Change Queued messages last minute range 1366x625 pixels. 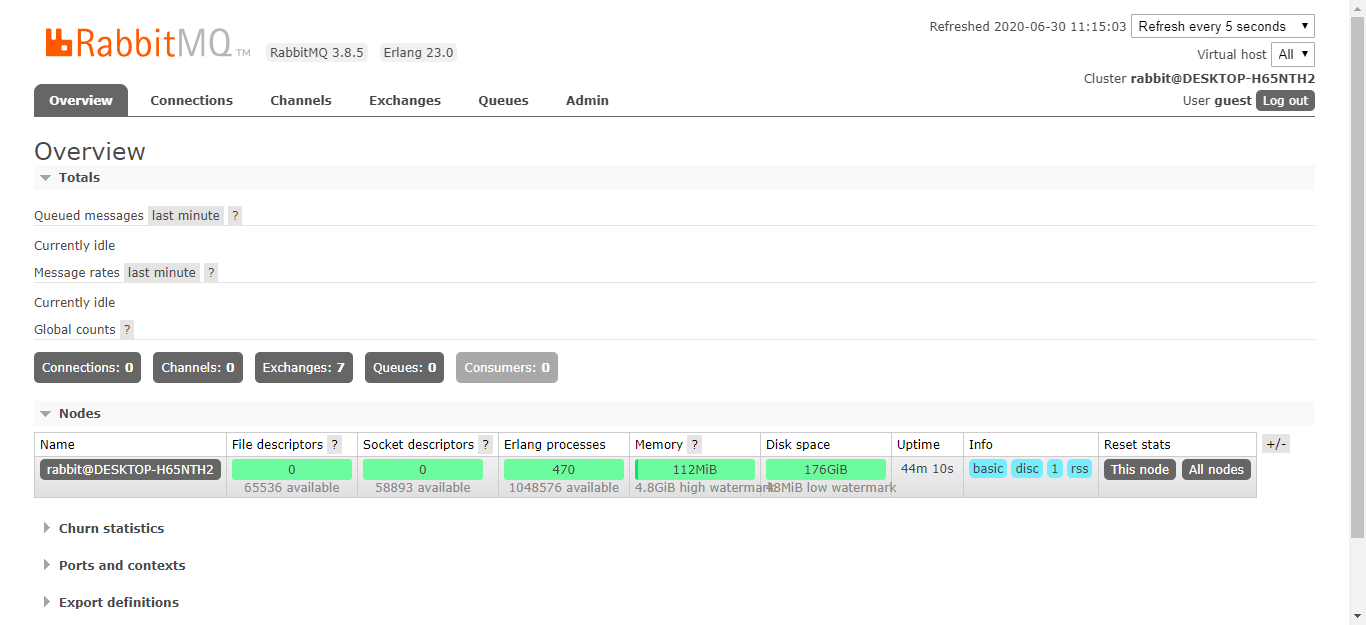(x=186, y=215)
